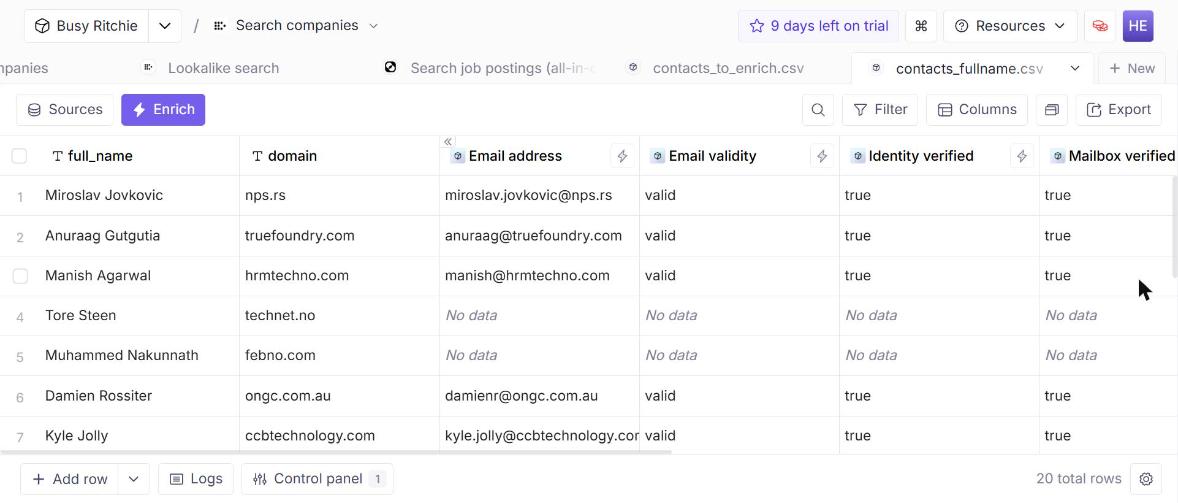Click the purple Enrich button
Screen dimensions: 1178x503
(x=163, y=110)
